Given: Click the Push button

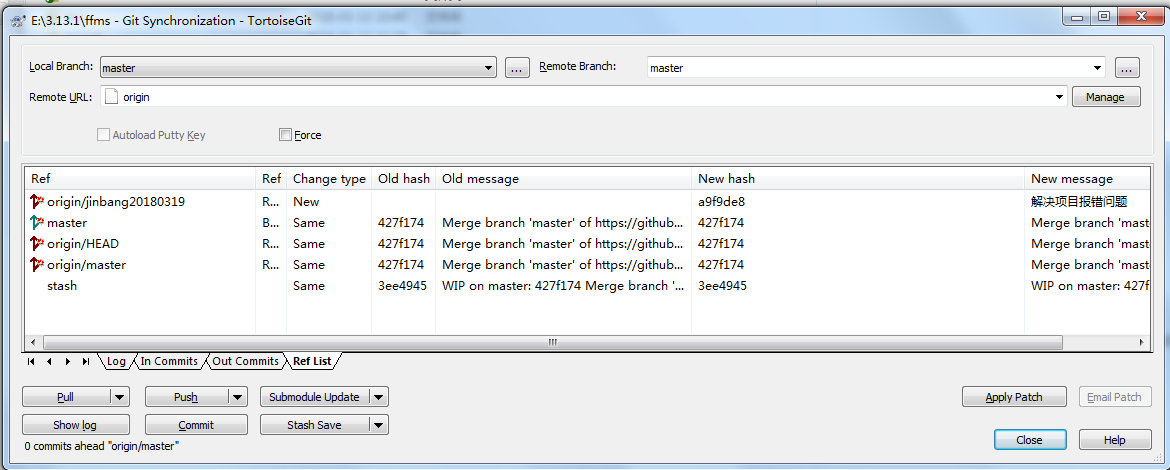Looking at the screenshot, I should click(186, 398).
